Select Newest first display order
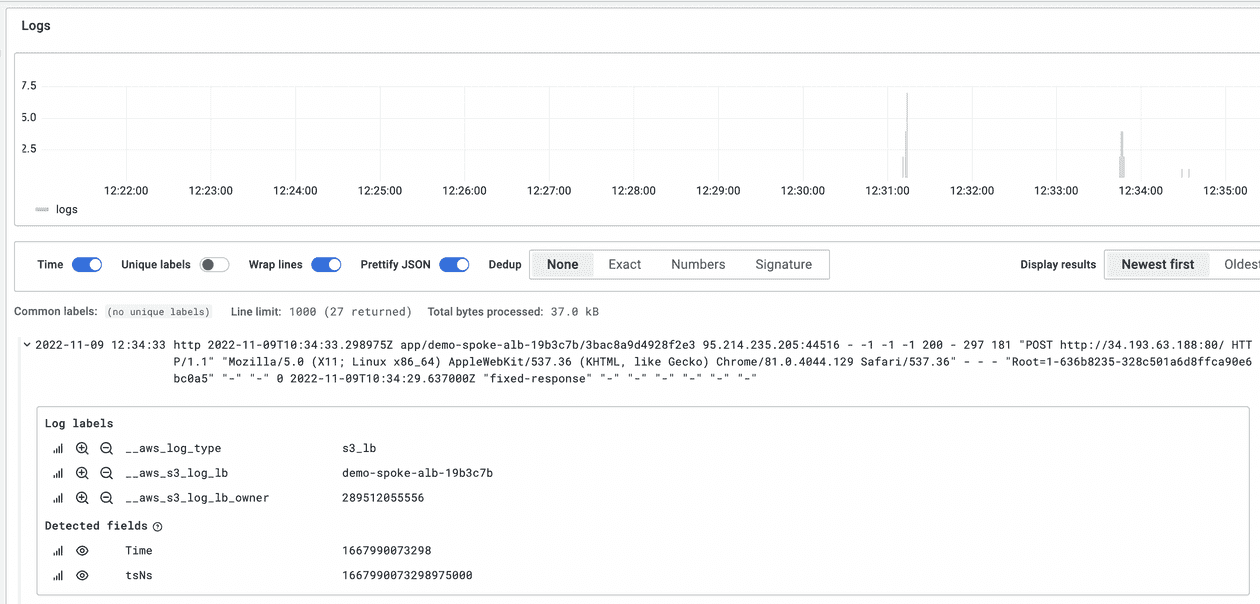The image size is (1260, 604). pyautogui.click(x=1157, y=264)
